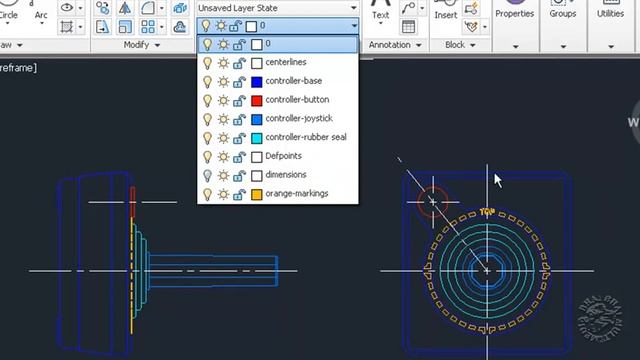Open the Fillet tool dropdown arrow
Viewport: 640px width, 360px height.
[162, 8]
